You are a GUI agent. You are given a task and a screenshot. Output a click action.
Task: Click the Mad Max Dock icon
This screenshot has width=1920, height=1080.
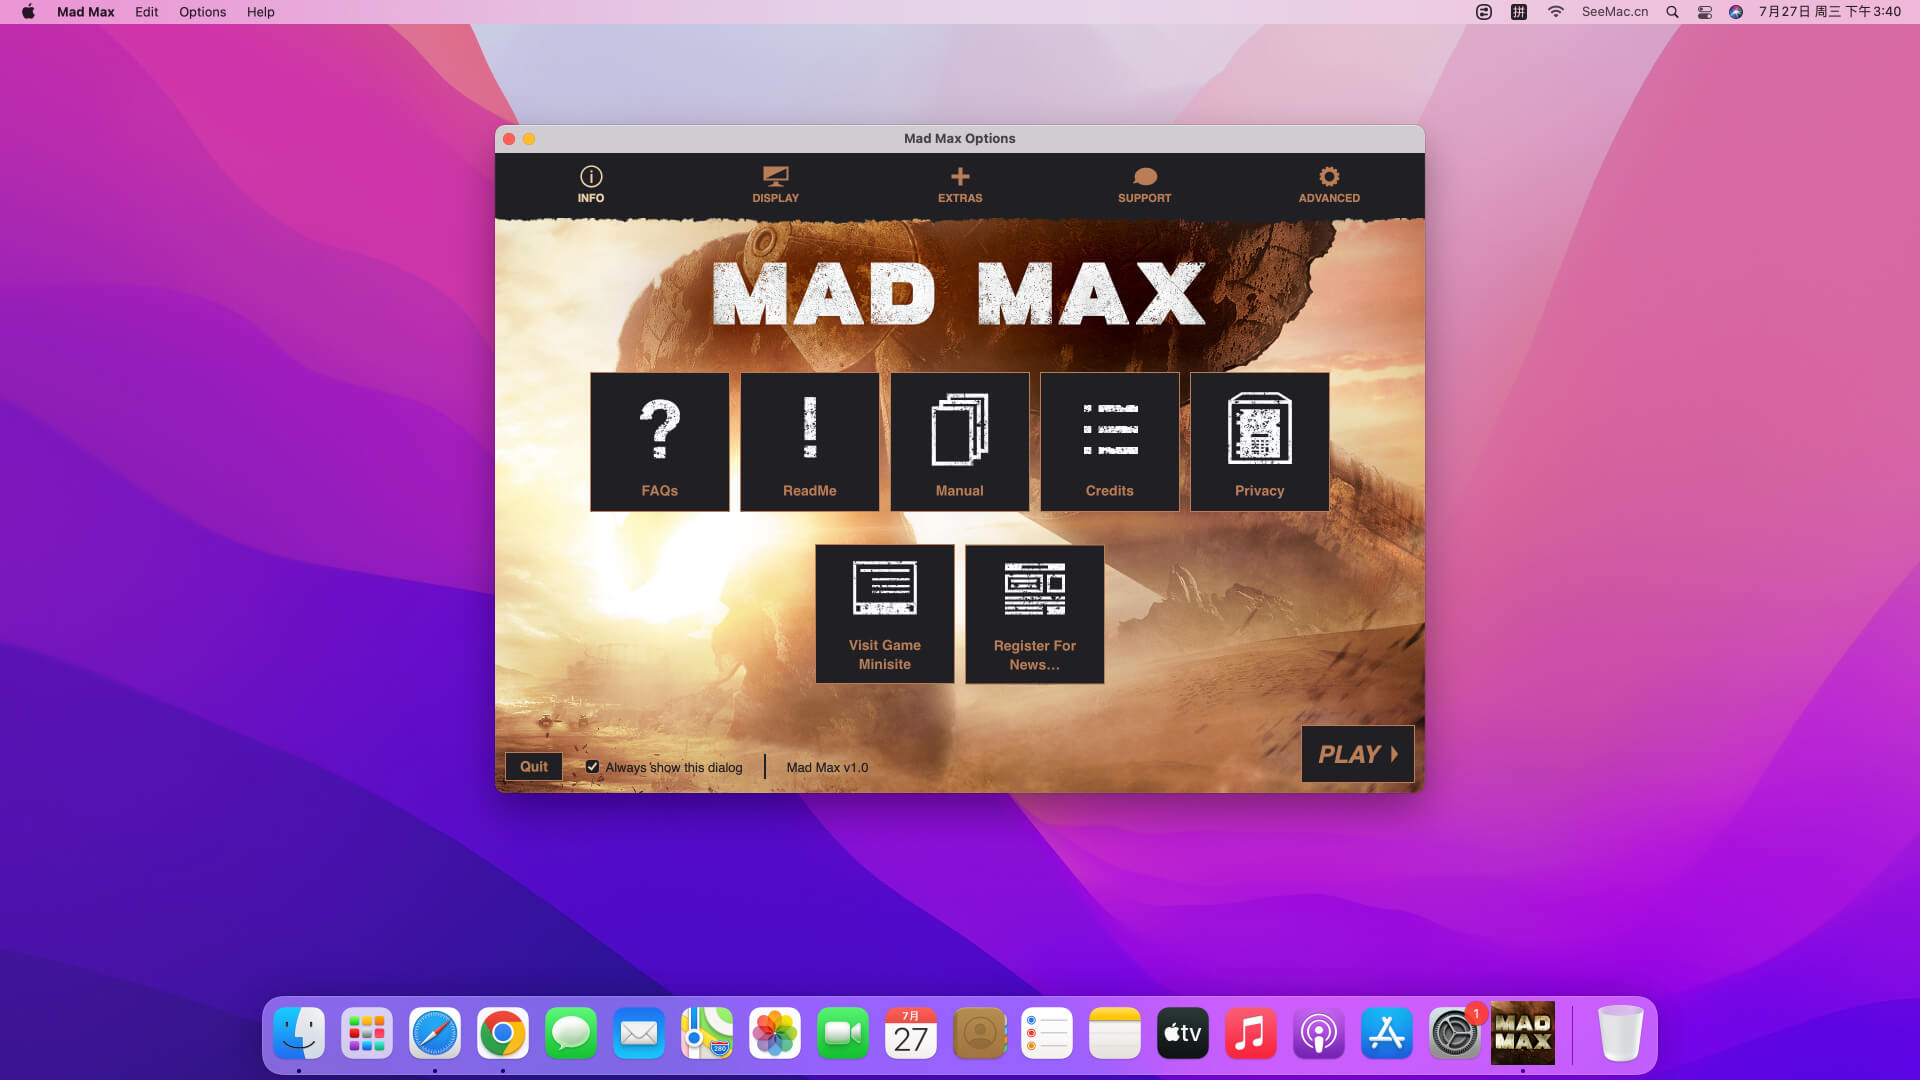click(1523, 1033)
